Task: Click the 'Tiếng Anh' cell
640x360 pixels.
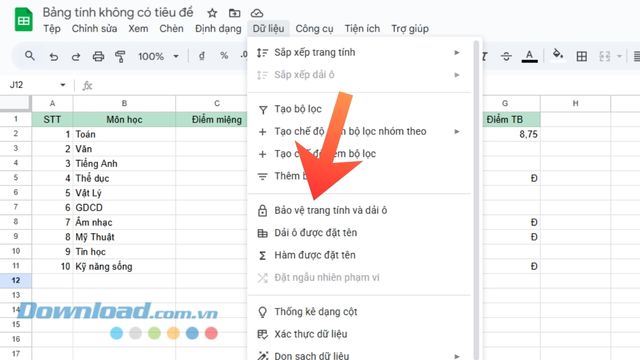Action: point(124,164)
